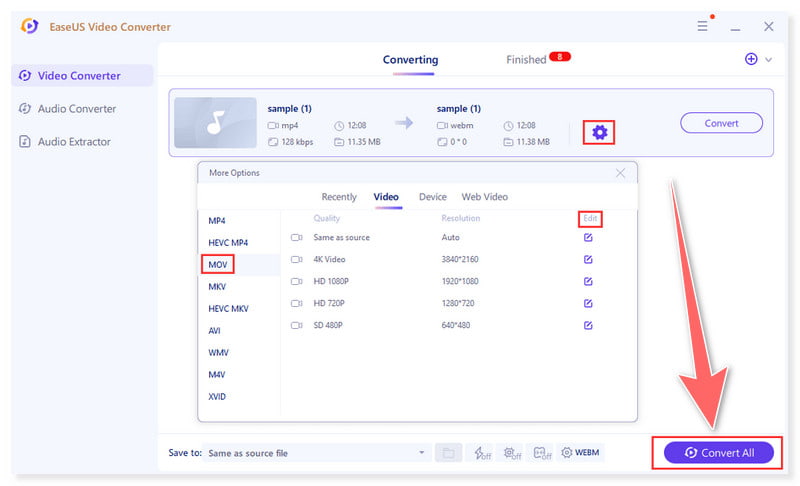
Task: Close the More Options panel
Action: pyautogui.click(x=620, y=173)
